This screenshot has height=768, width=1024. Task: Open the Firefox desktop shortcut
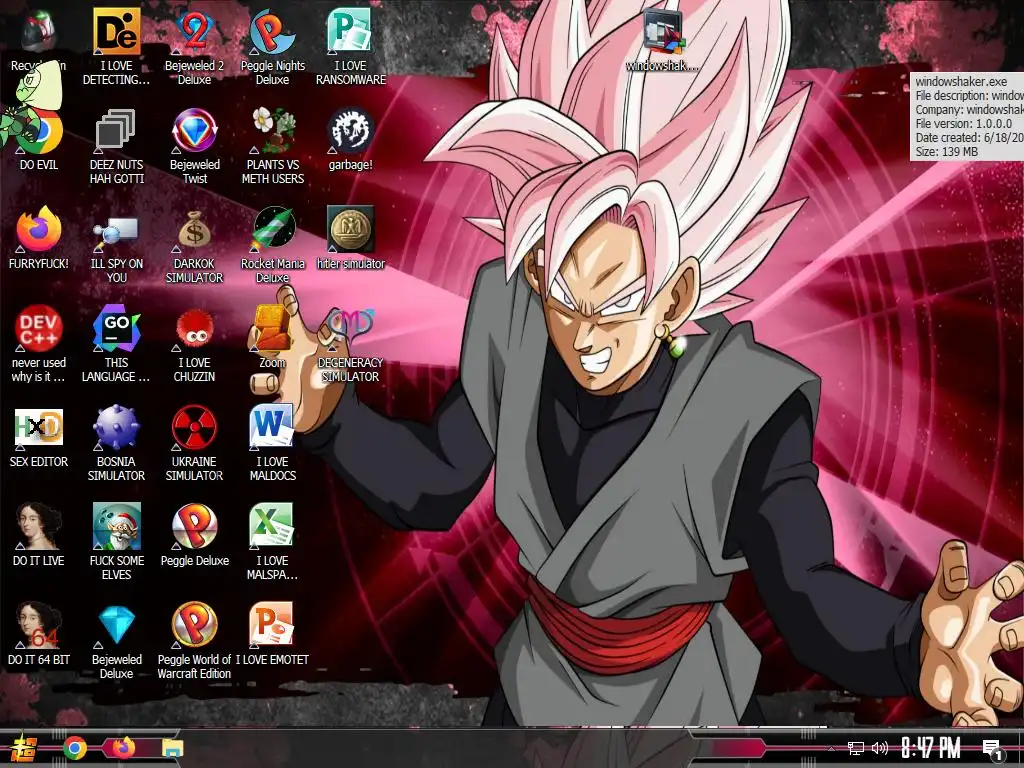tap(38, 230)
